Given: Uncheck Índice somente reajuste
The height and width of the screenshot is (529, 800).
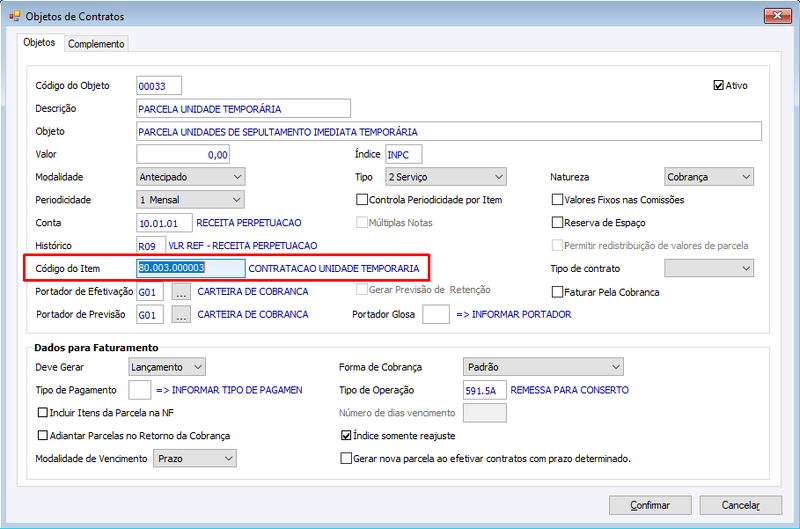Looking at the screenshot, I should (346, 435).
